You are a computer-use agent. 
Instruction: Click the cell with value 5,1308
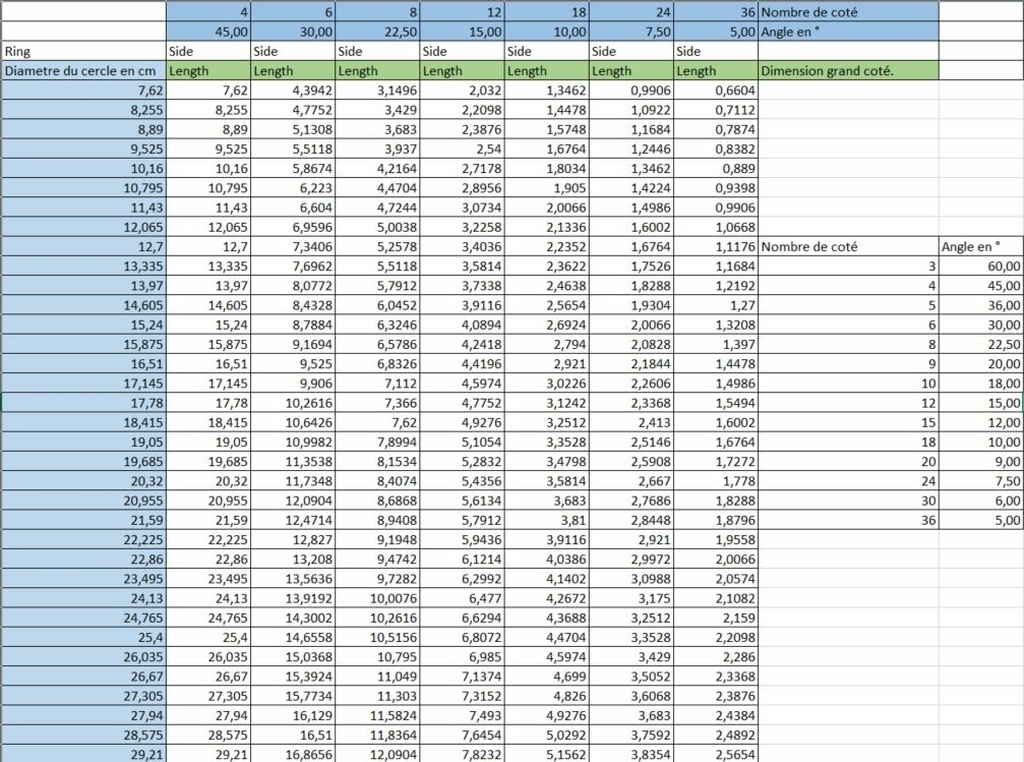click(x=293, y=129)
